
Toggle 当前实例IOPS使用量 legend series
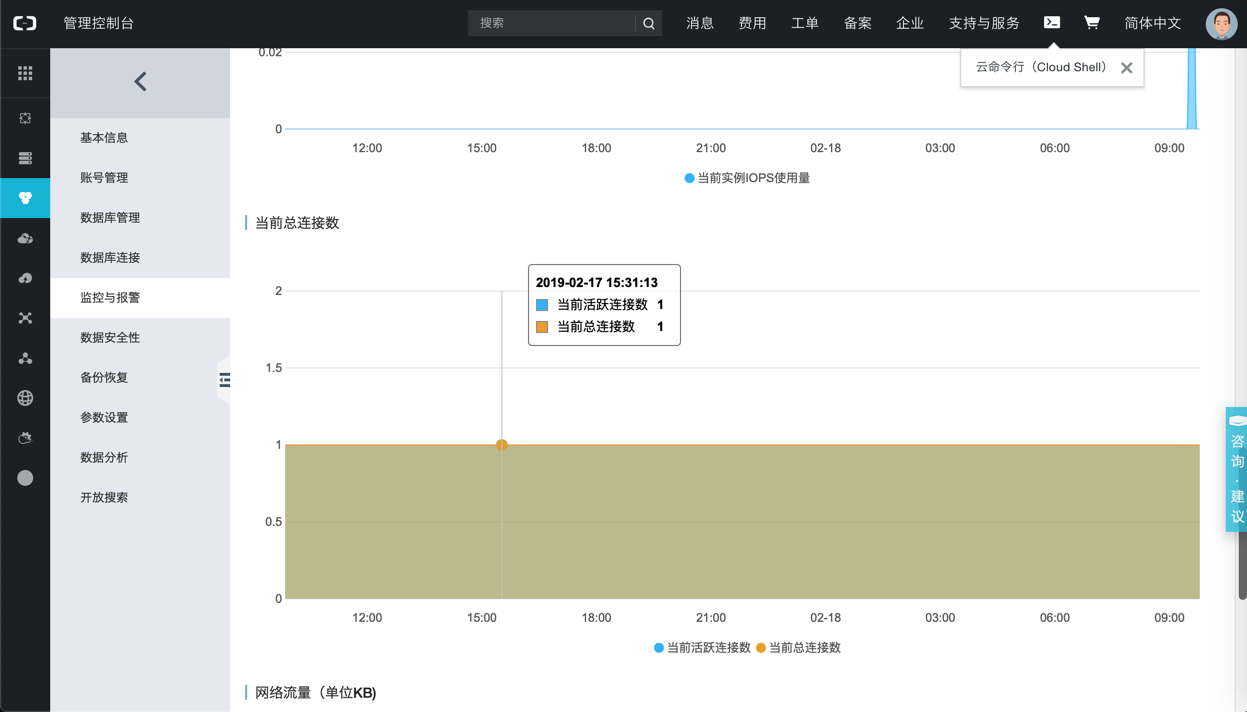747,178
